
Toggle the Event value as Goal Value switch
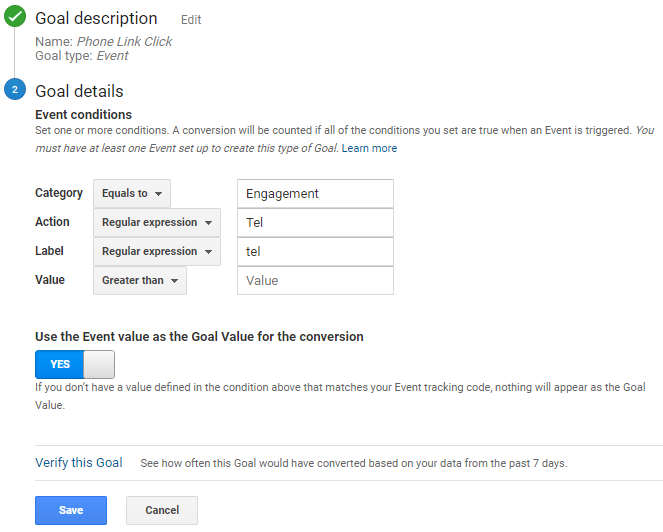tap(75, 364)
